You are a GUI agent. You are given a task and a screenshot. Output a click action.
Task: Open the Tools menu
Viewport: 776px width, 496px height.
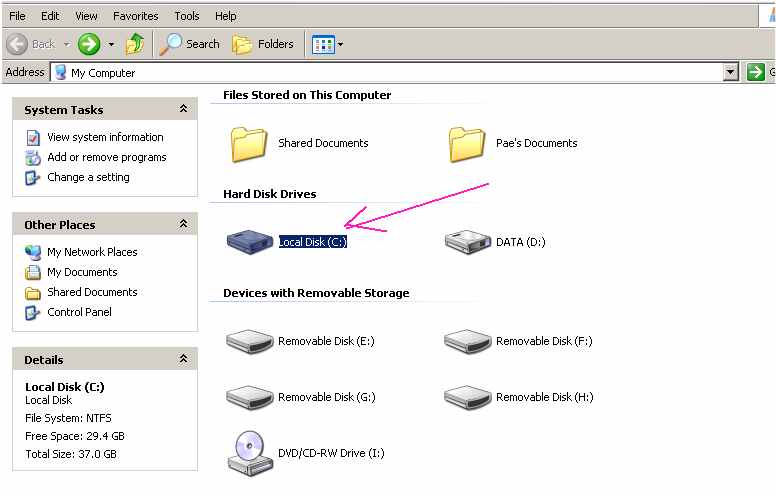(187, 16)
